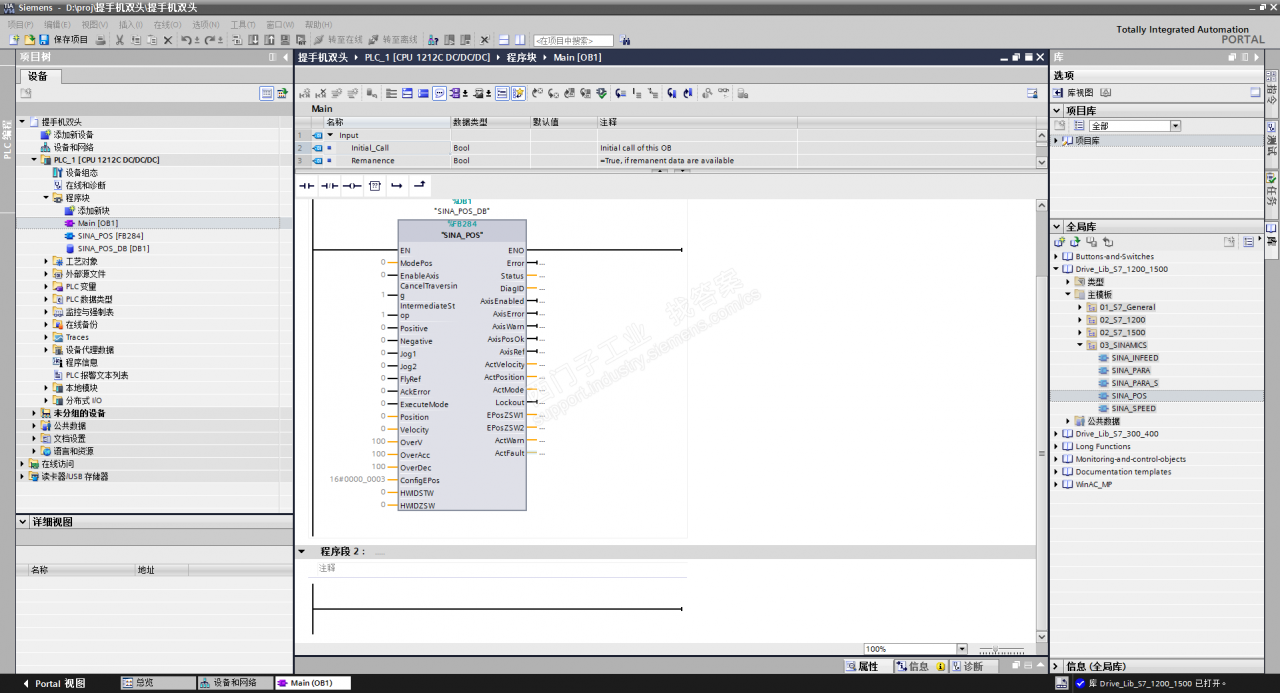
Task: Click the print icon in toolbar
Action: tap(102, 40)
